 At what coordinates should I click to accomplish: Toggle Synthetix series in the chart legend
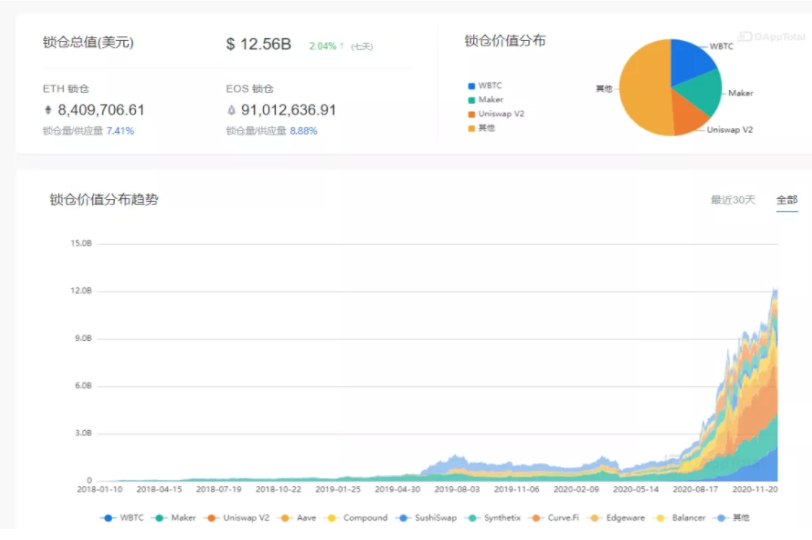pos(494,518)
